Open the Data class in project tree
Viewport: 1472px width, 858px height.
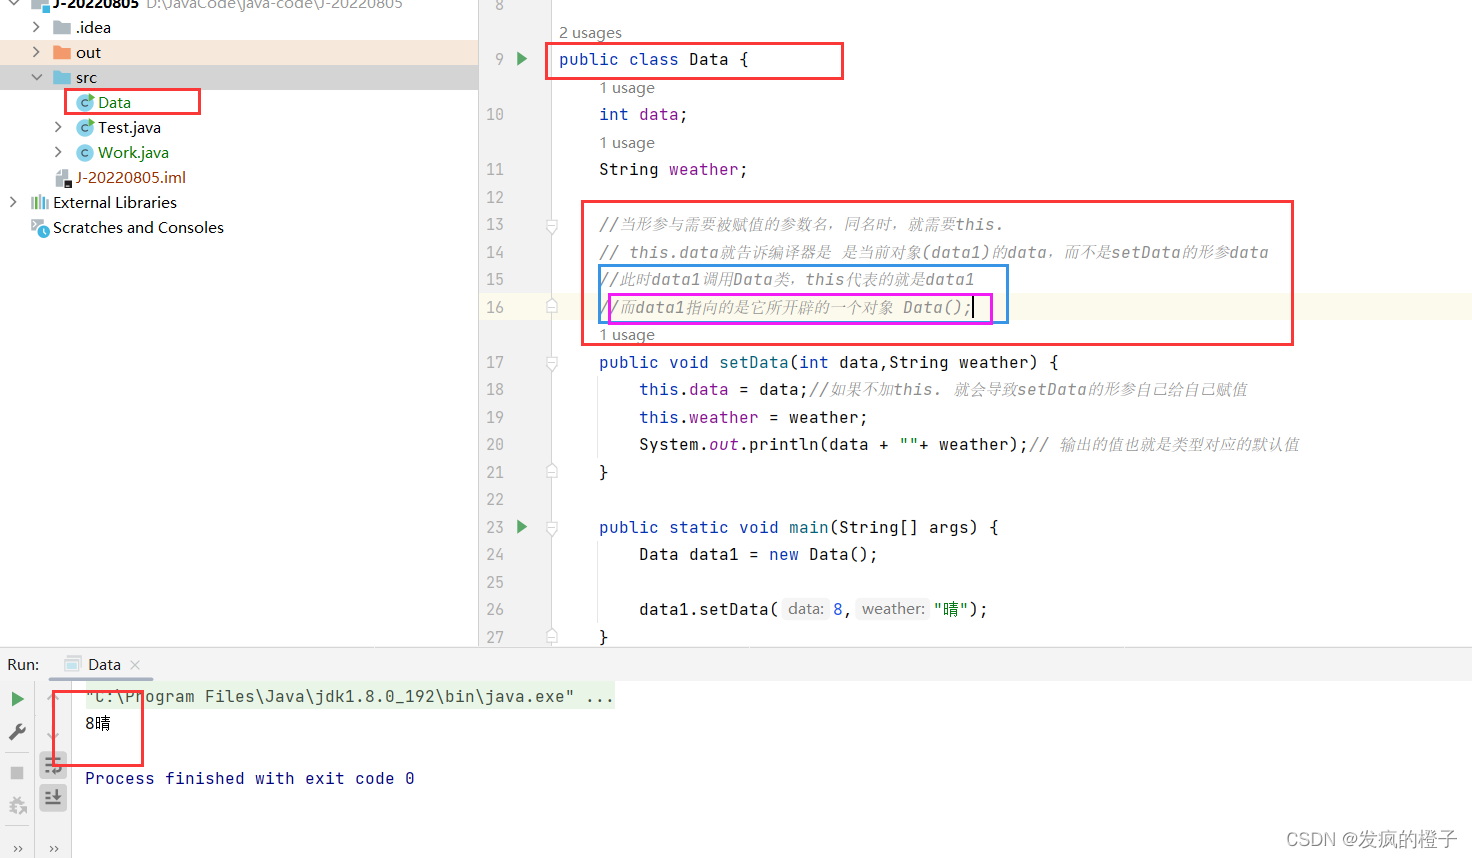point(114,102)
